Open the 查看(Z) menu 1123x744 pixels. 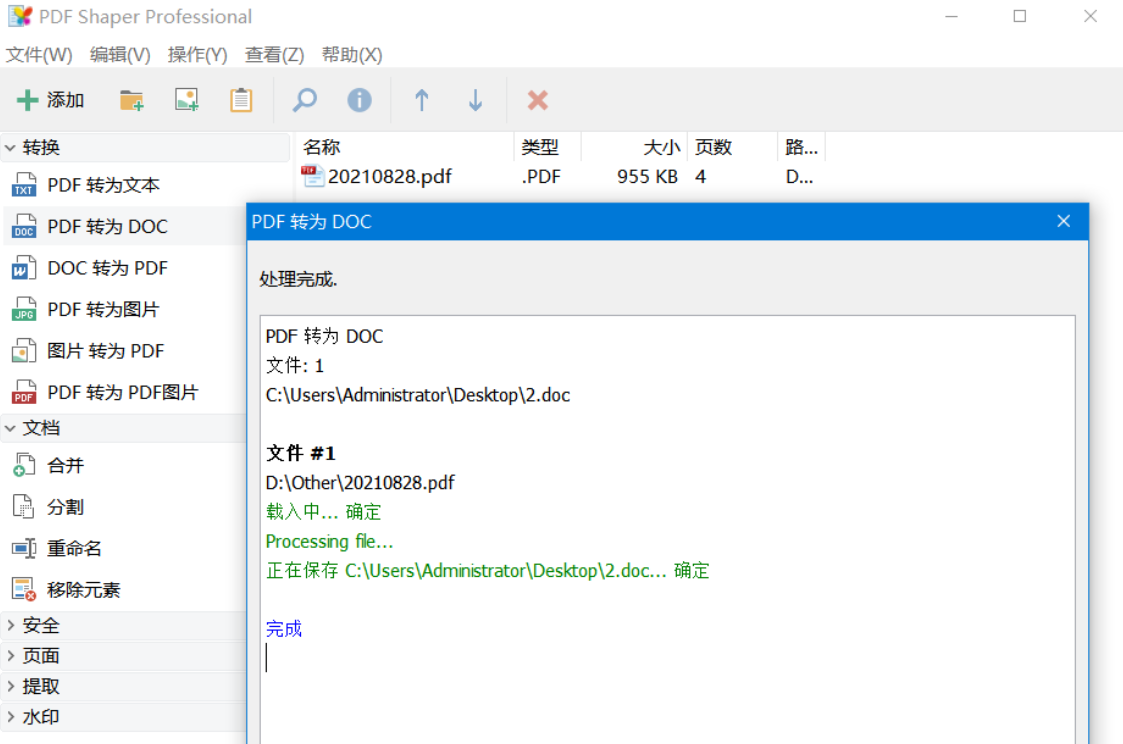pos(274,55)
